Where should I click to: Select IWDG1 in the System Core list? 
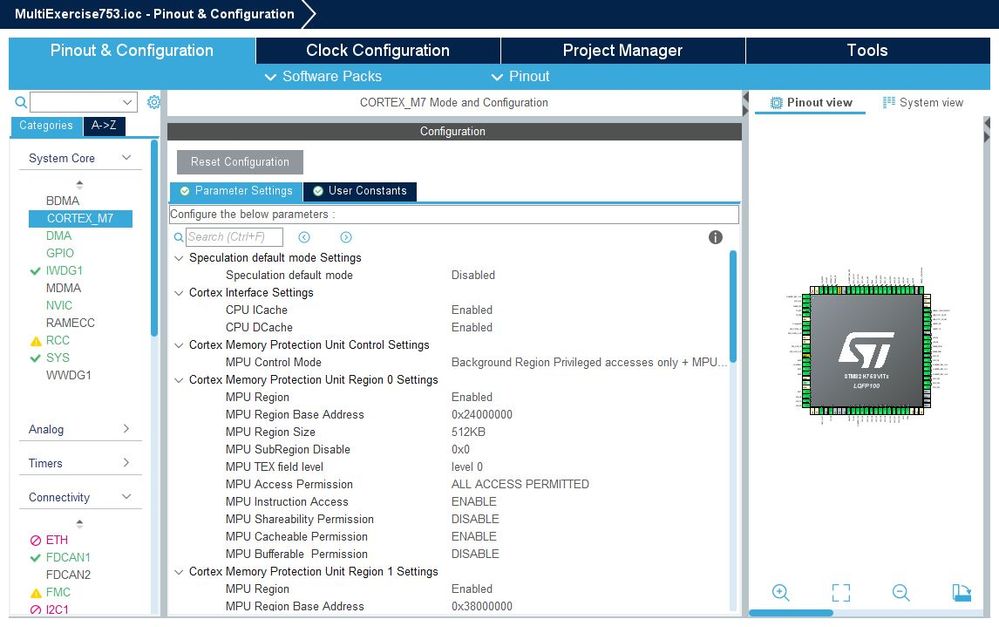(x=64, y=271)
